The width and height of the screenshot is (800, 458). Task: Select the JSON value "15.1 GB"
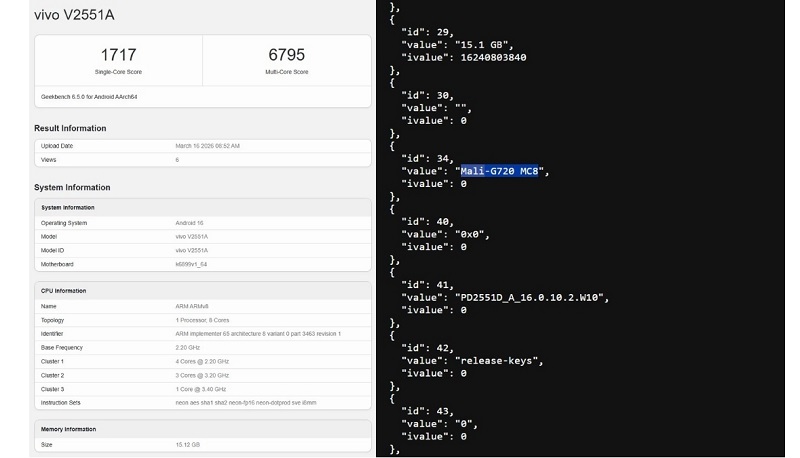pyautogui.click(x=481, y=45)
